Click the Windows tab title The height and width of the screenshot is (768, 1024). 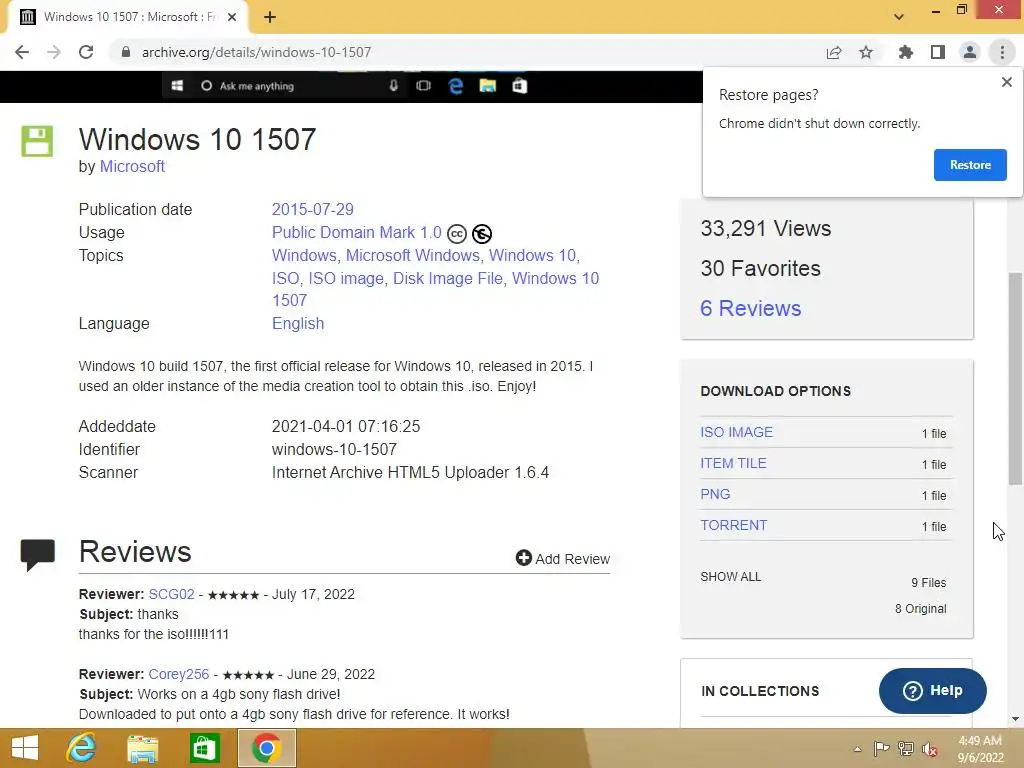(130, 17)
